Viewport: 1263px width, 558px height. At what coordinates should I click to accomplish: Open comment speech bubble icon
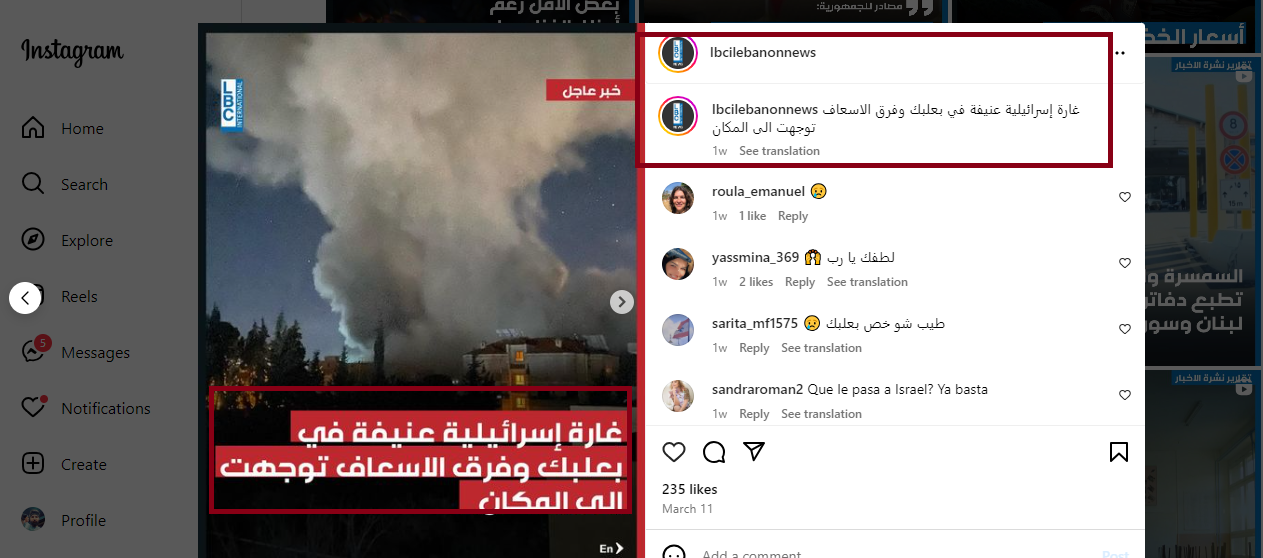tap(714, 452)
